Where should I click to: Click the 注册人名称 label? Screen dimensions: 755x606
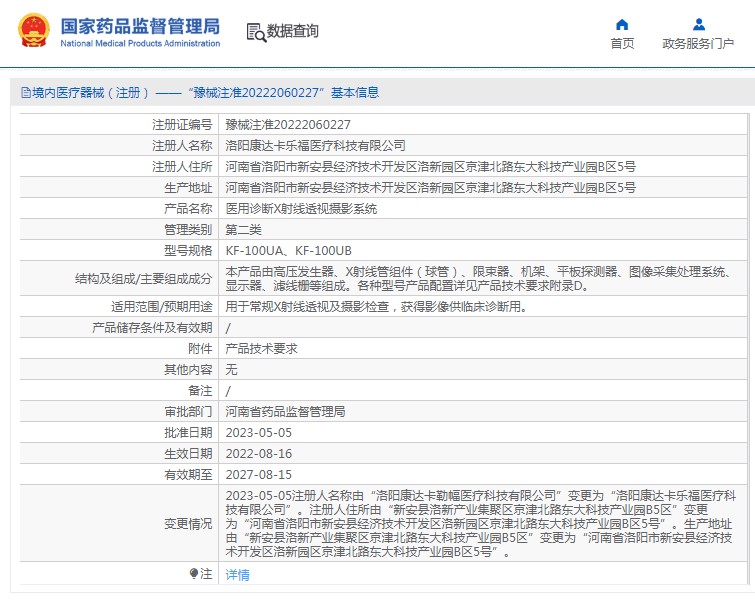pos(182,145)
